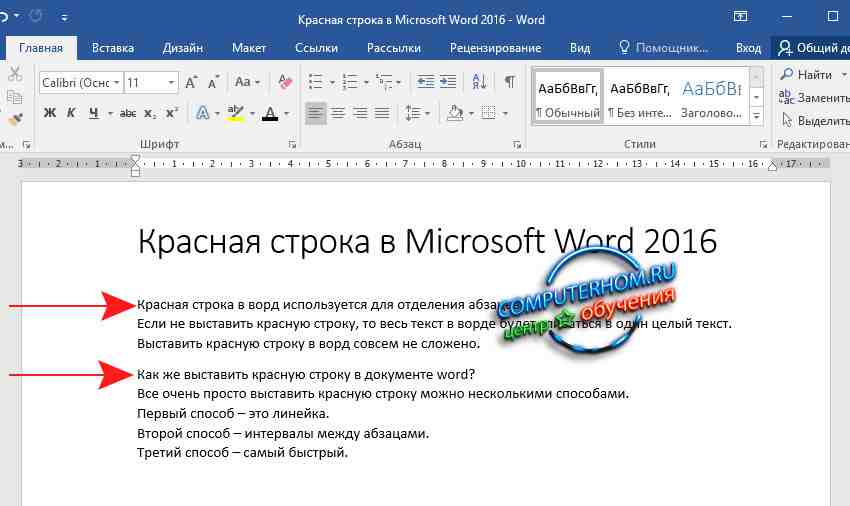Increase font size with the larger A icon

coord(191,82)
